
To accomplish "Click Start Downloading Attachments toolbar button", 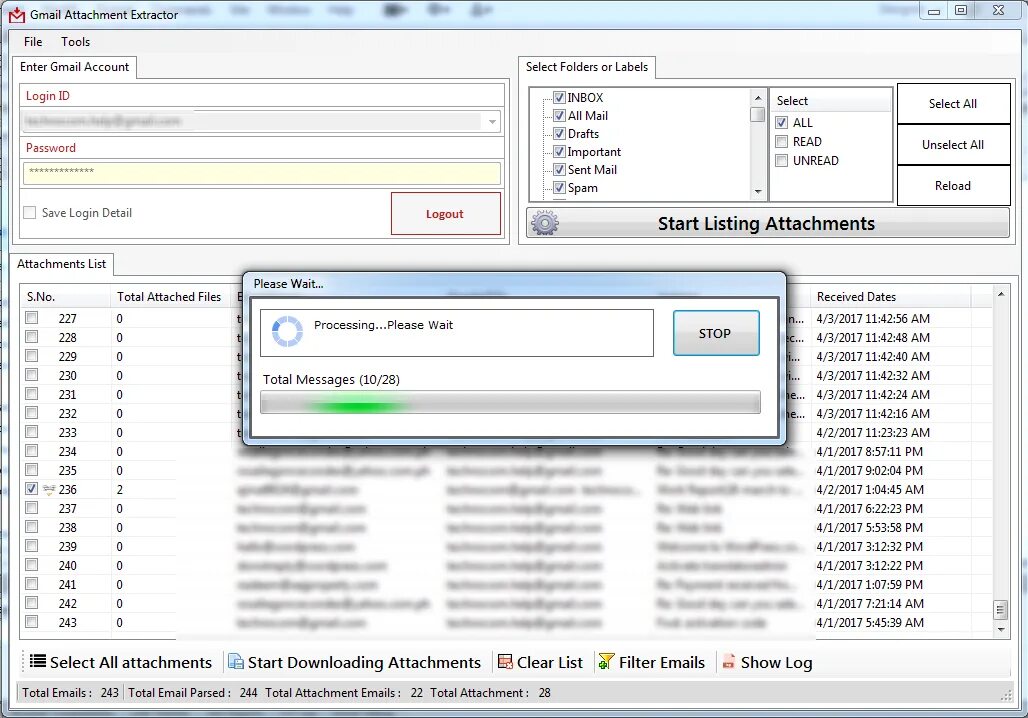I will [x=355, y=662].
